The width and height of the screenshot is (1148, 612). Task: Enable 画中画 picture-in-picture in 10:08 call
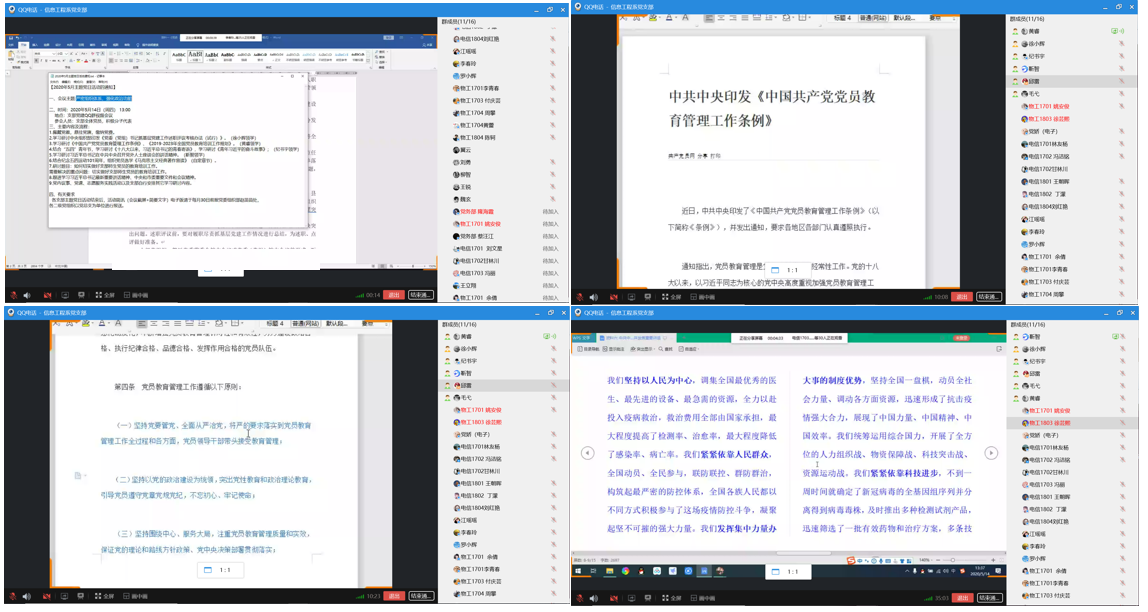tap(706, 297)
